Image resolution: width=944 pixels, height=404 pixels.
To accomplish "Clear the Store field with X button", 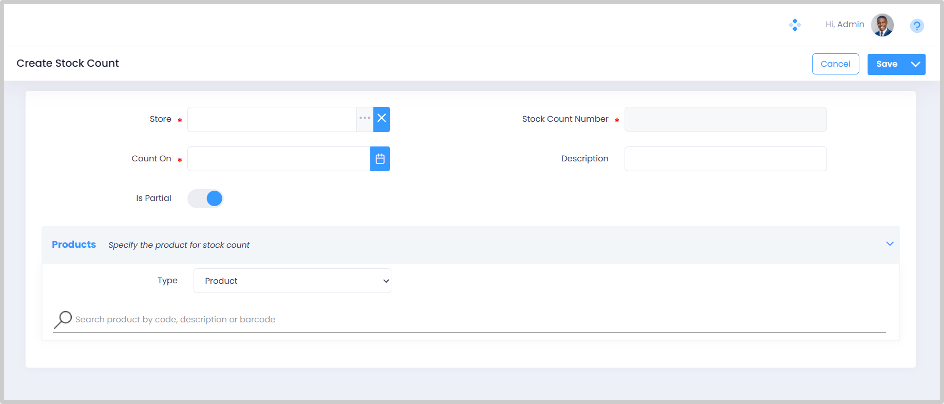I will pyautogui.click(x=381, y=119).
